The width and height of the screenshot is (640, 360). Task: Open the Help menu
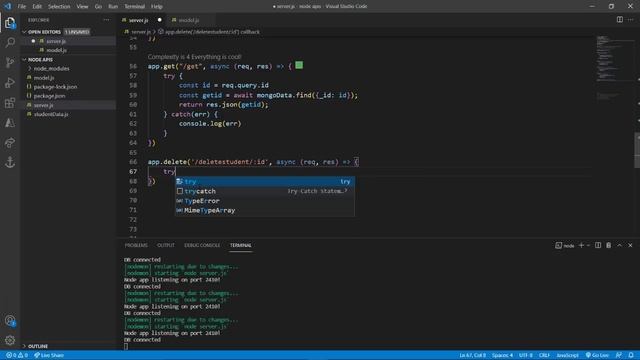(x=157, y=7)
